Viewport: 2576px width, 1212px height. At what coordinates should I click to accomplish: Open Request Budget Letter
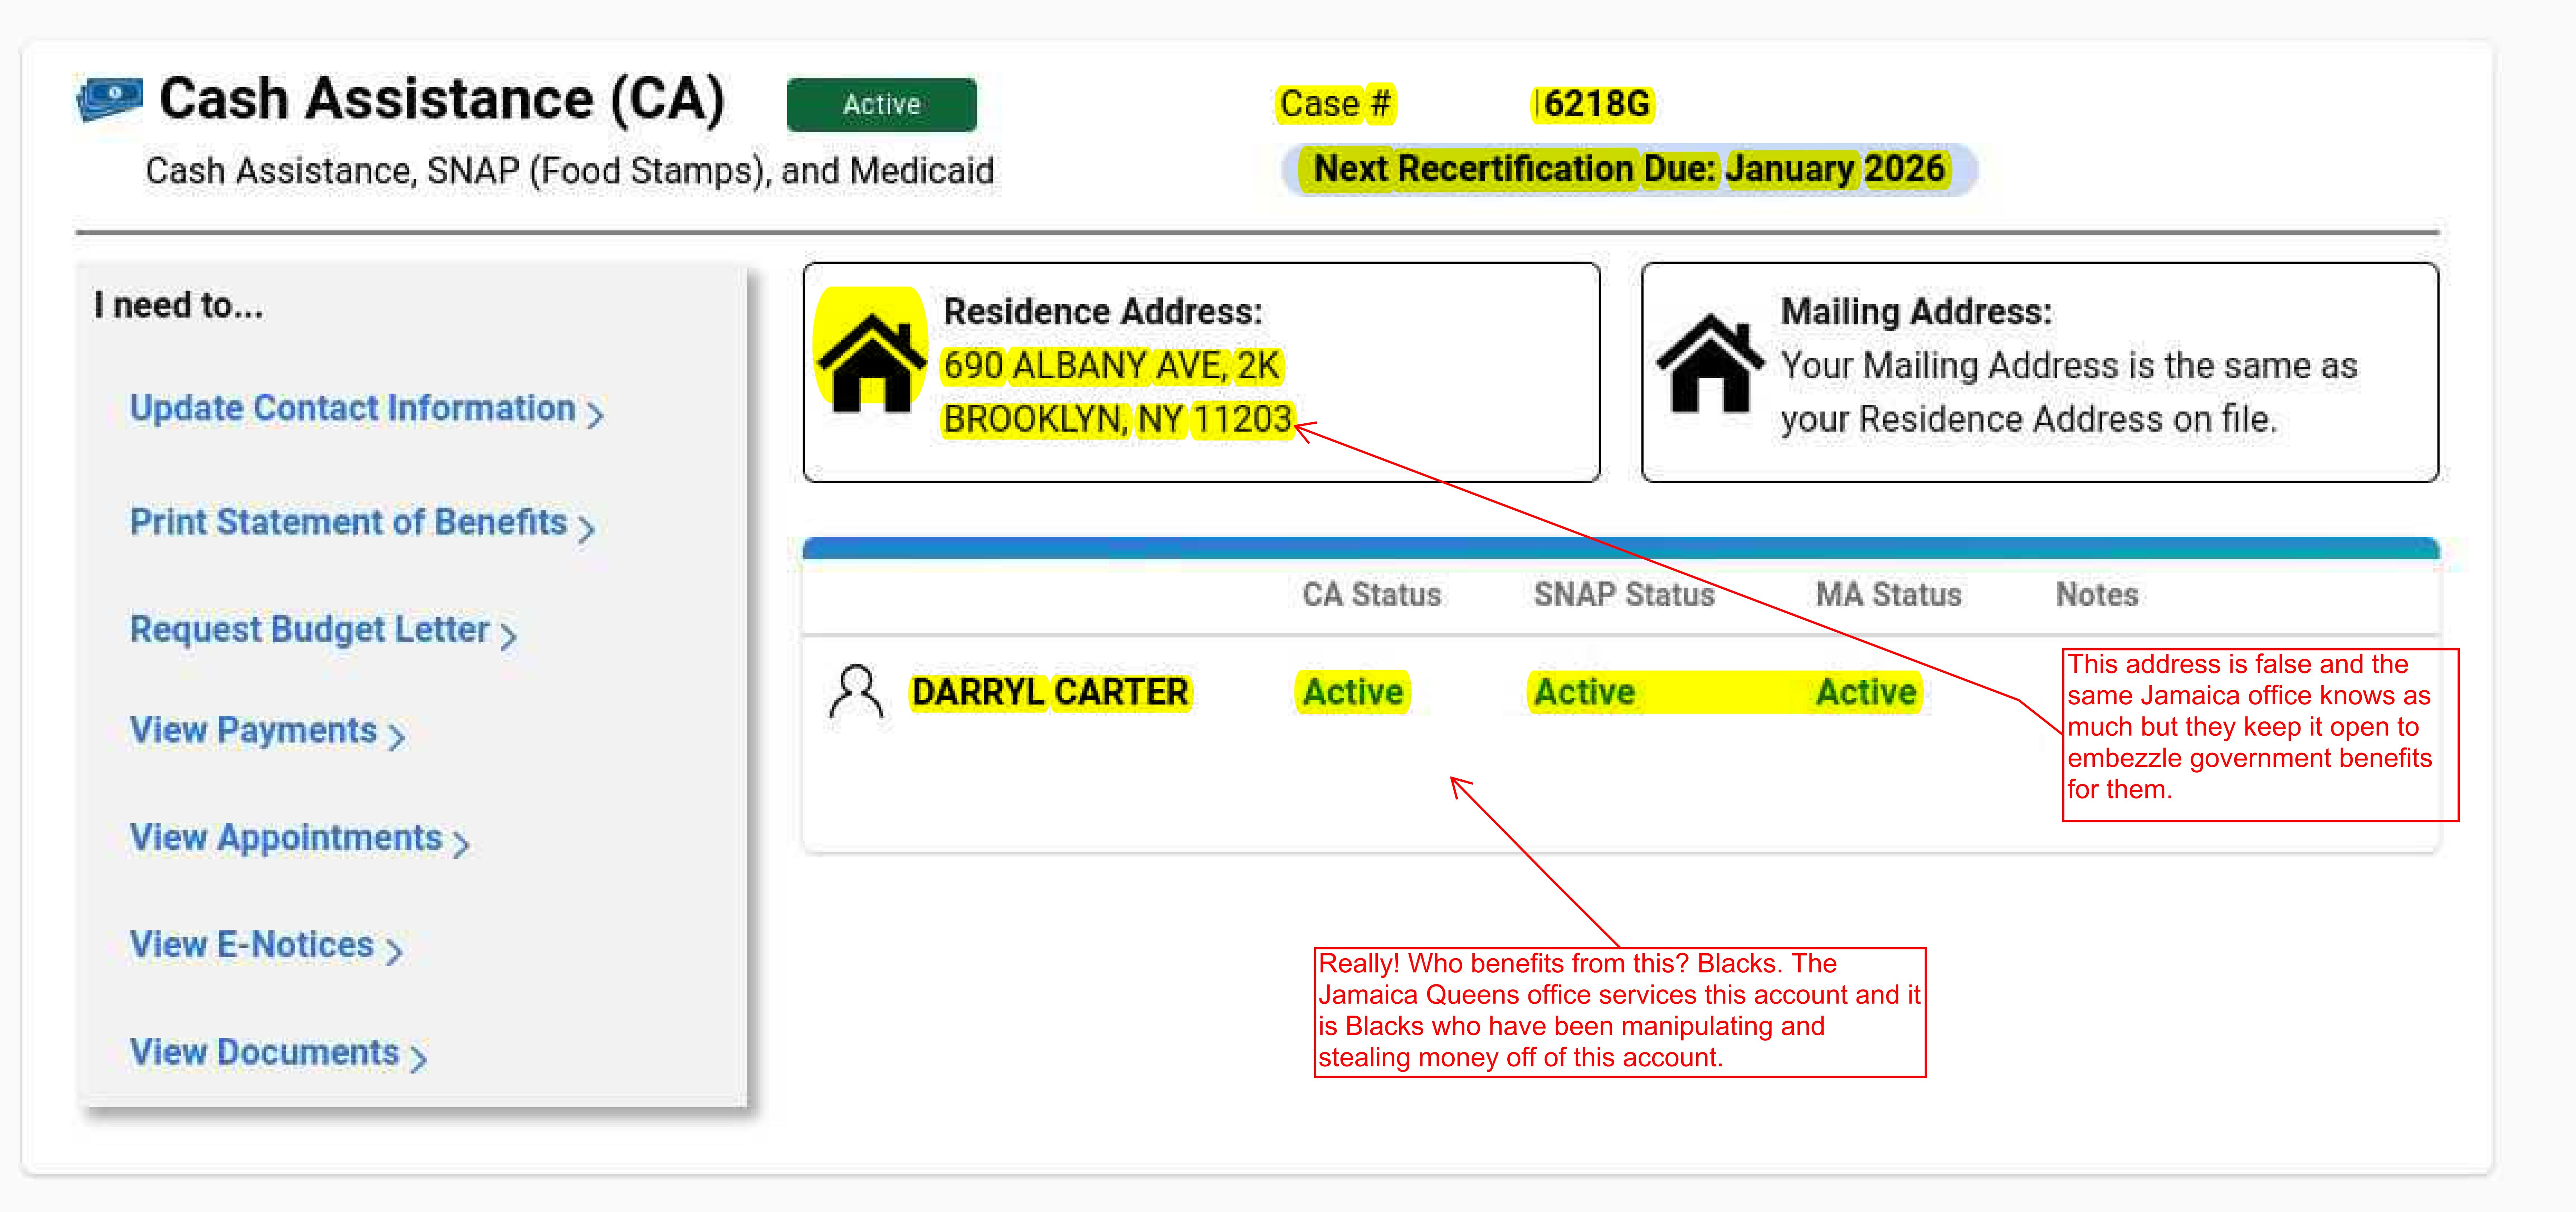click(x=308, y=629)
